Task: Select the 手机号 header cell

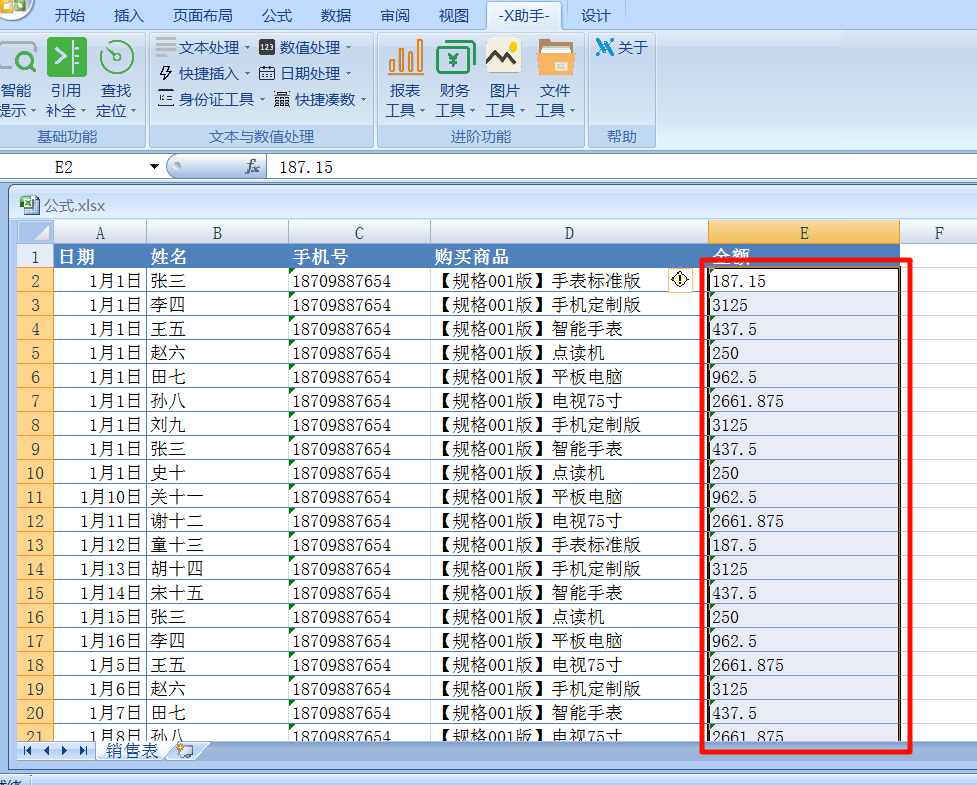Action: 359,256
